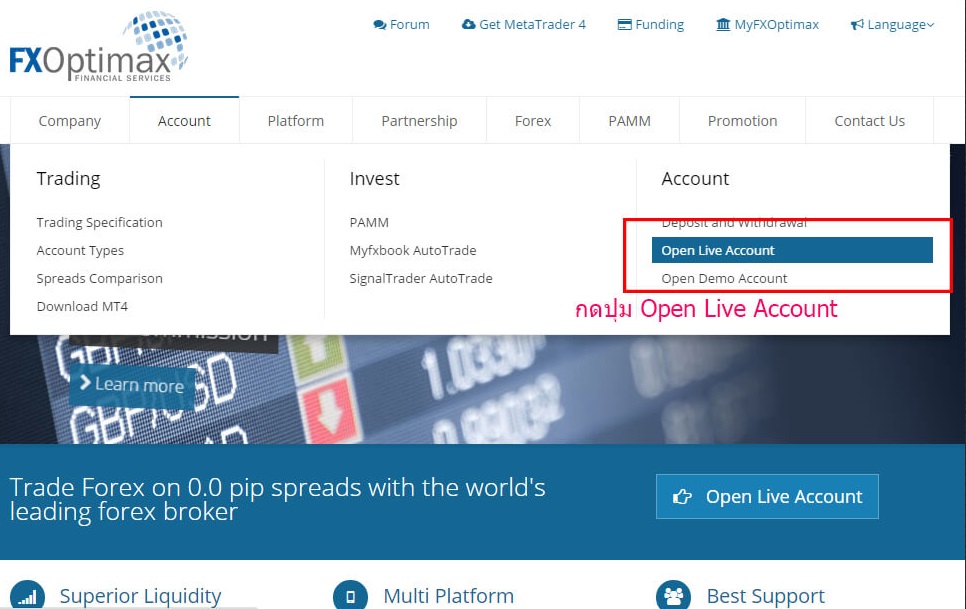The width and height of the screenshot is (966, 609).
Task: Click the Get MetaTrader 4 cloud download icon
Action: [x=469, y=24]
